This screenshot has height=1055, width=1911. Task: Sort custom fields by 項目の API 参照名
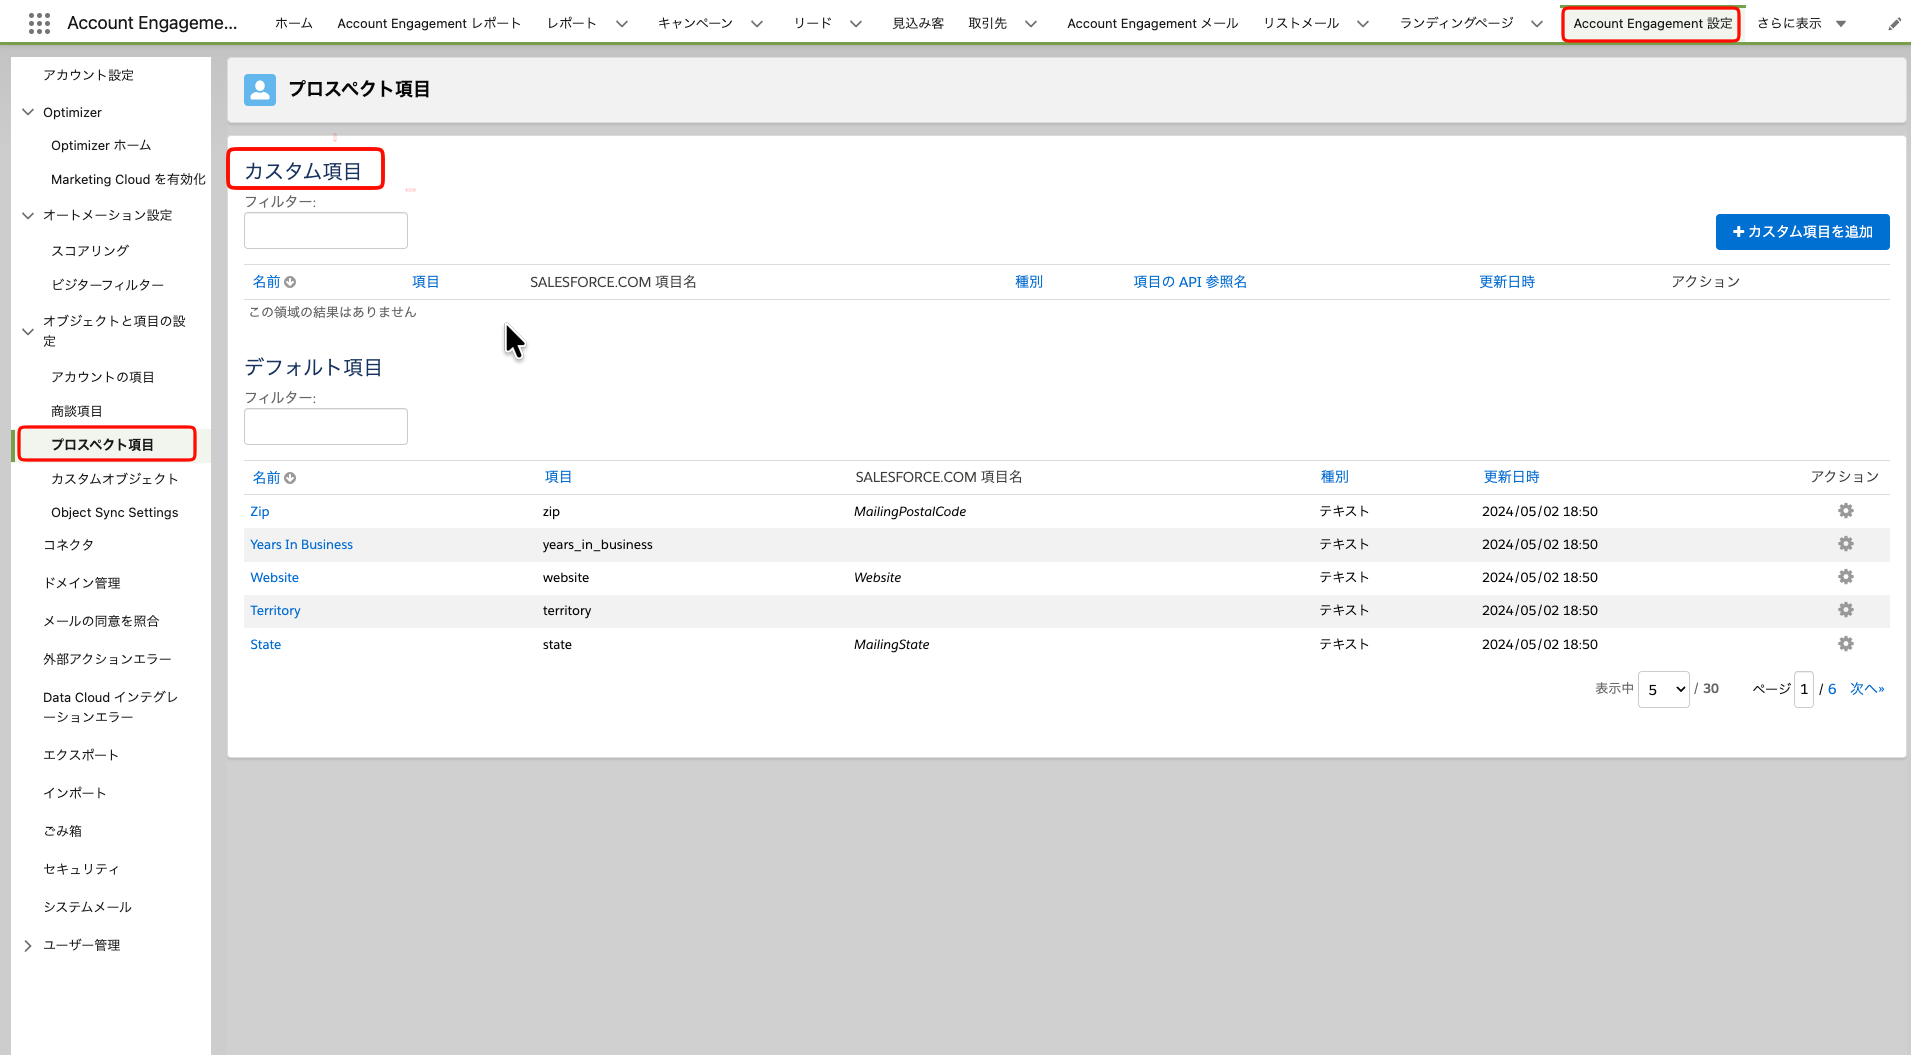1190,282
